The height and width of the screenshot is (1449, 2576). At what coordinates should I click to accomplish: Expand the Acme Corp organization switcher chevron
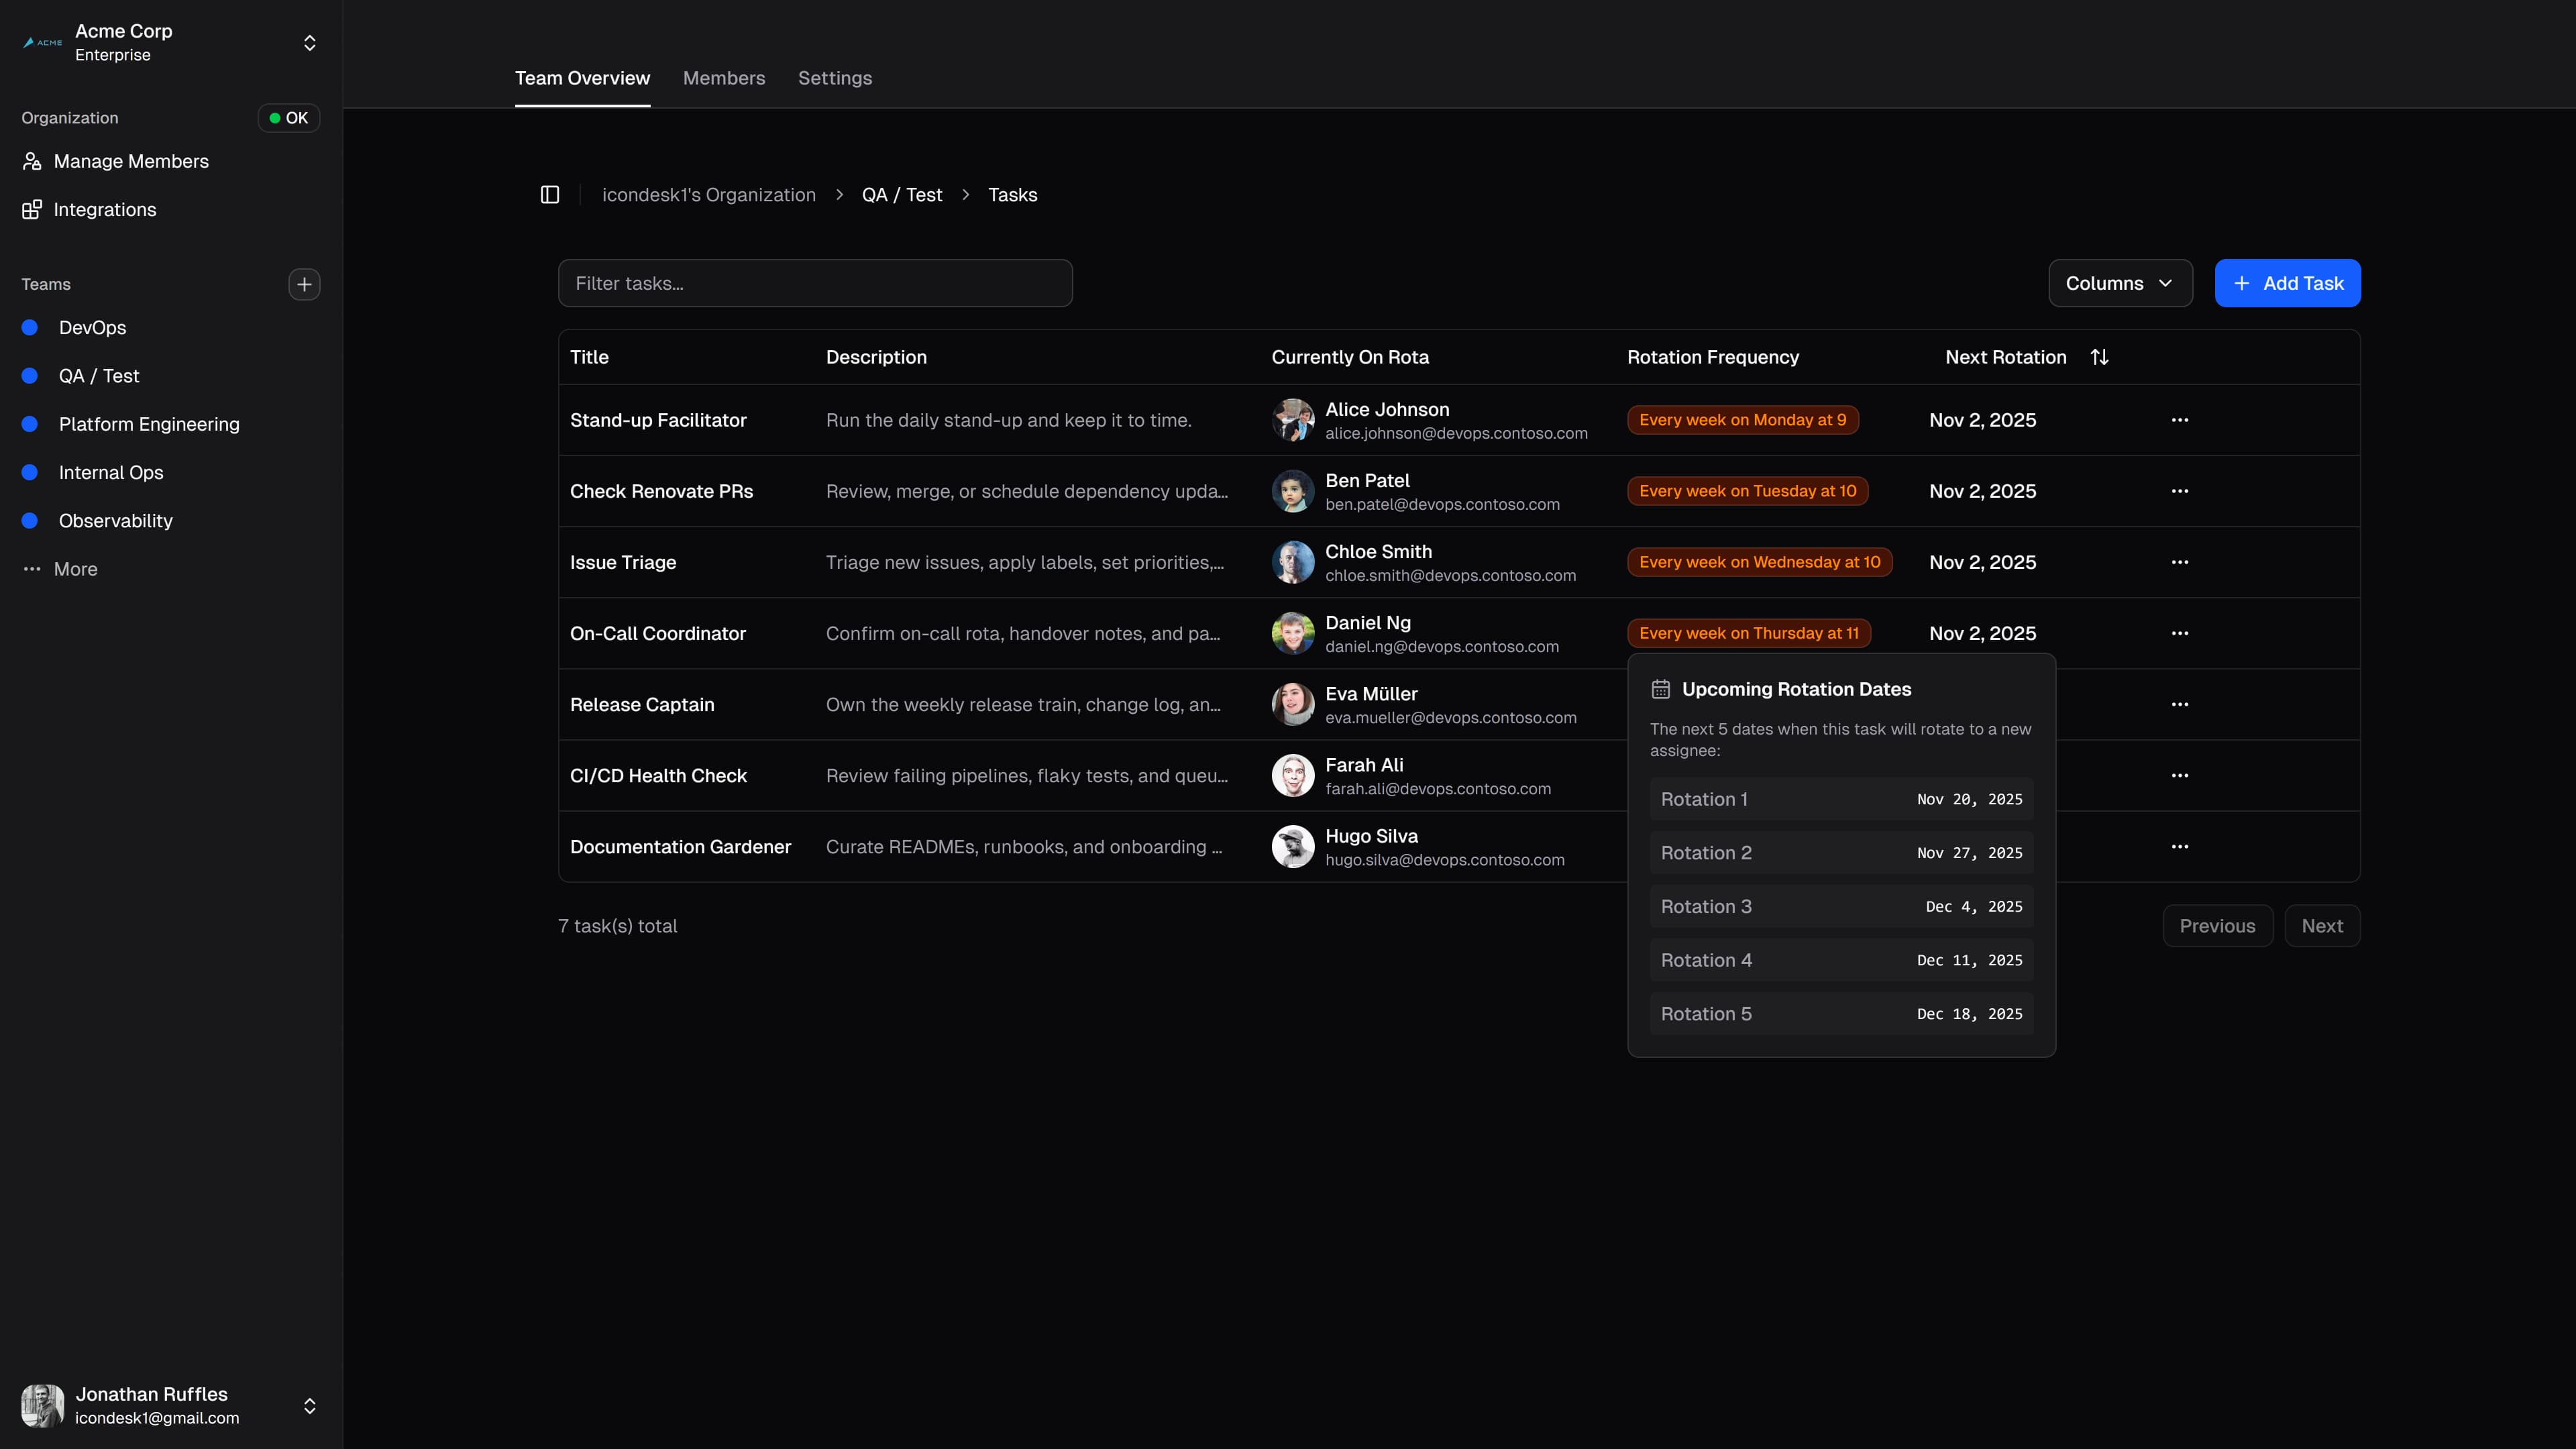point(309,43)
